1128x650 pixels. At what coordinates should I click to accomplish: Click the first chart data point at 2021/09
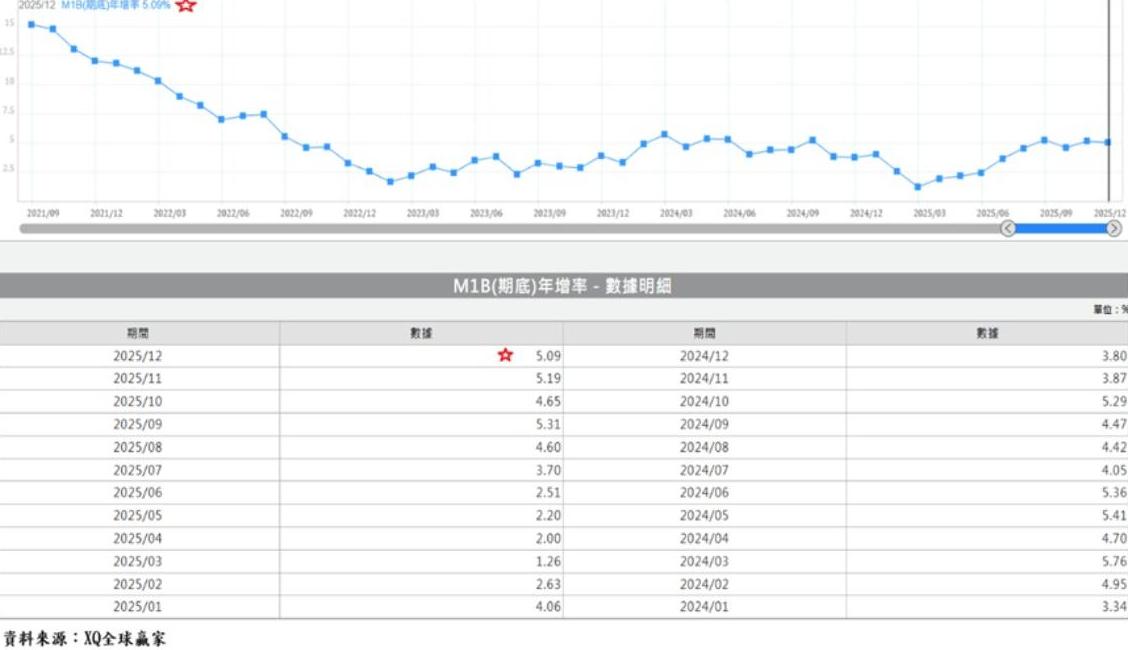tap(31, 24)
